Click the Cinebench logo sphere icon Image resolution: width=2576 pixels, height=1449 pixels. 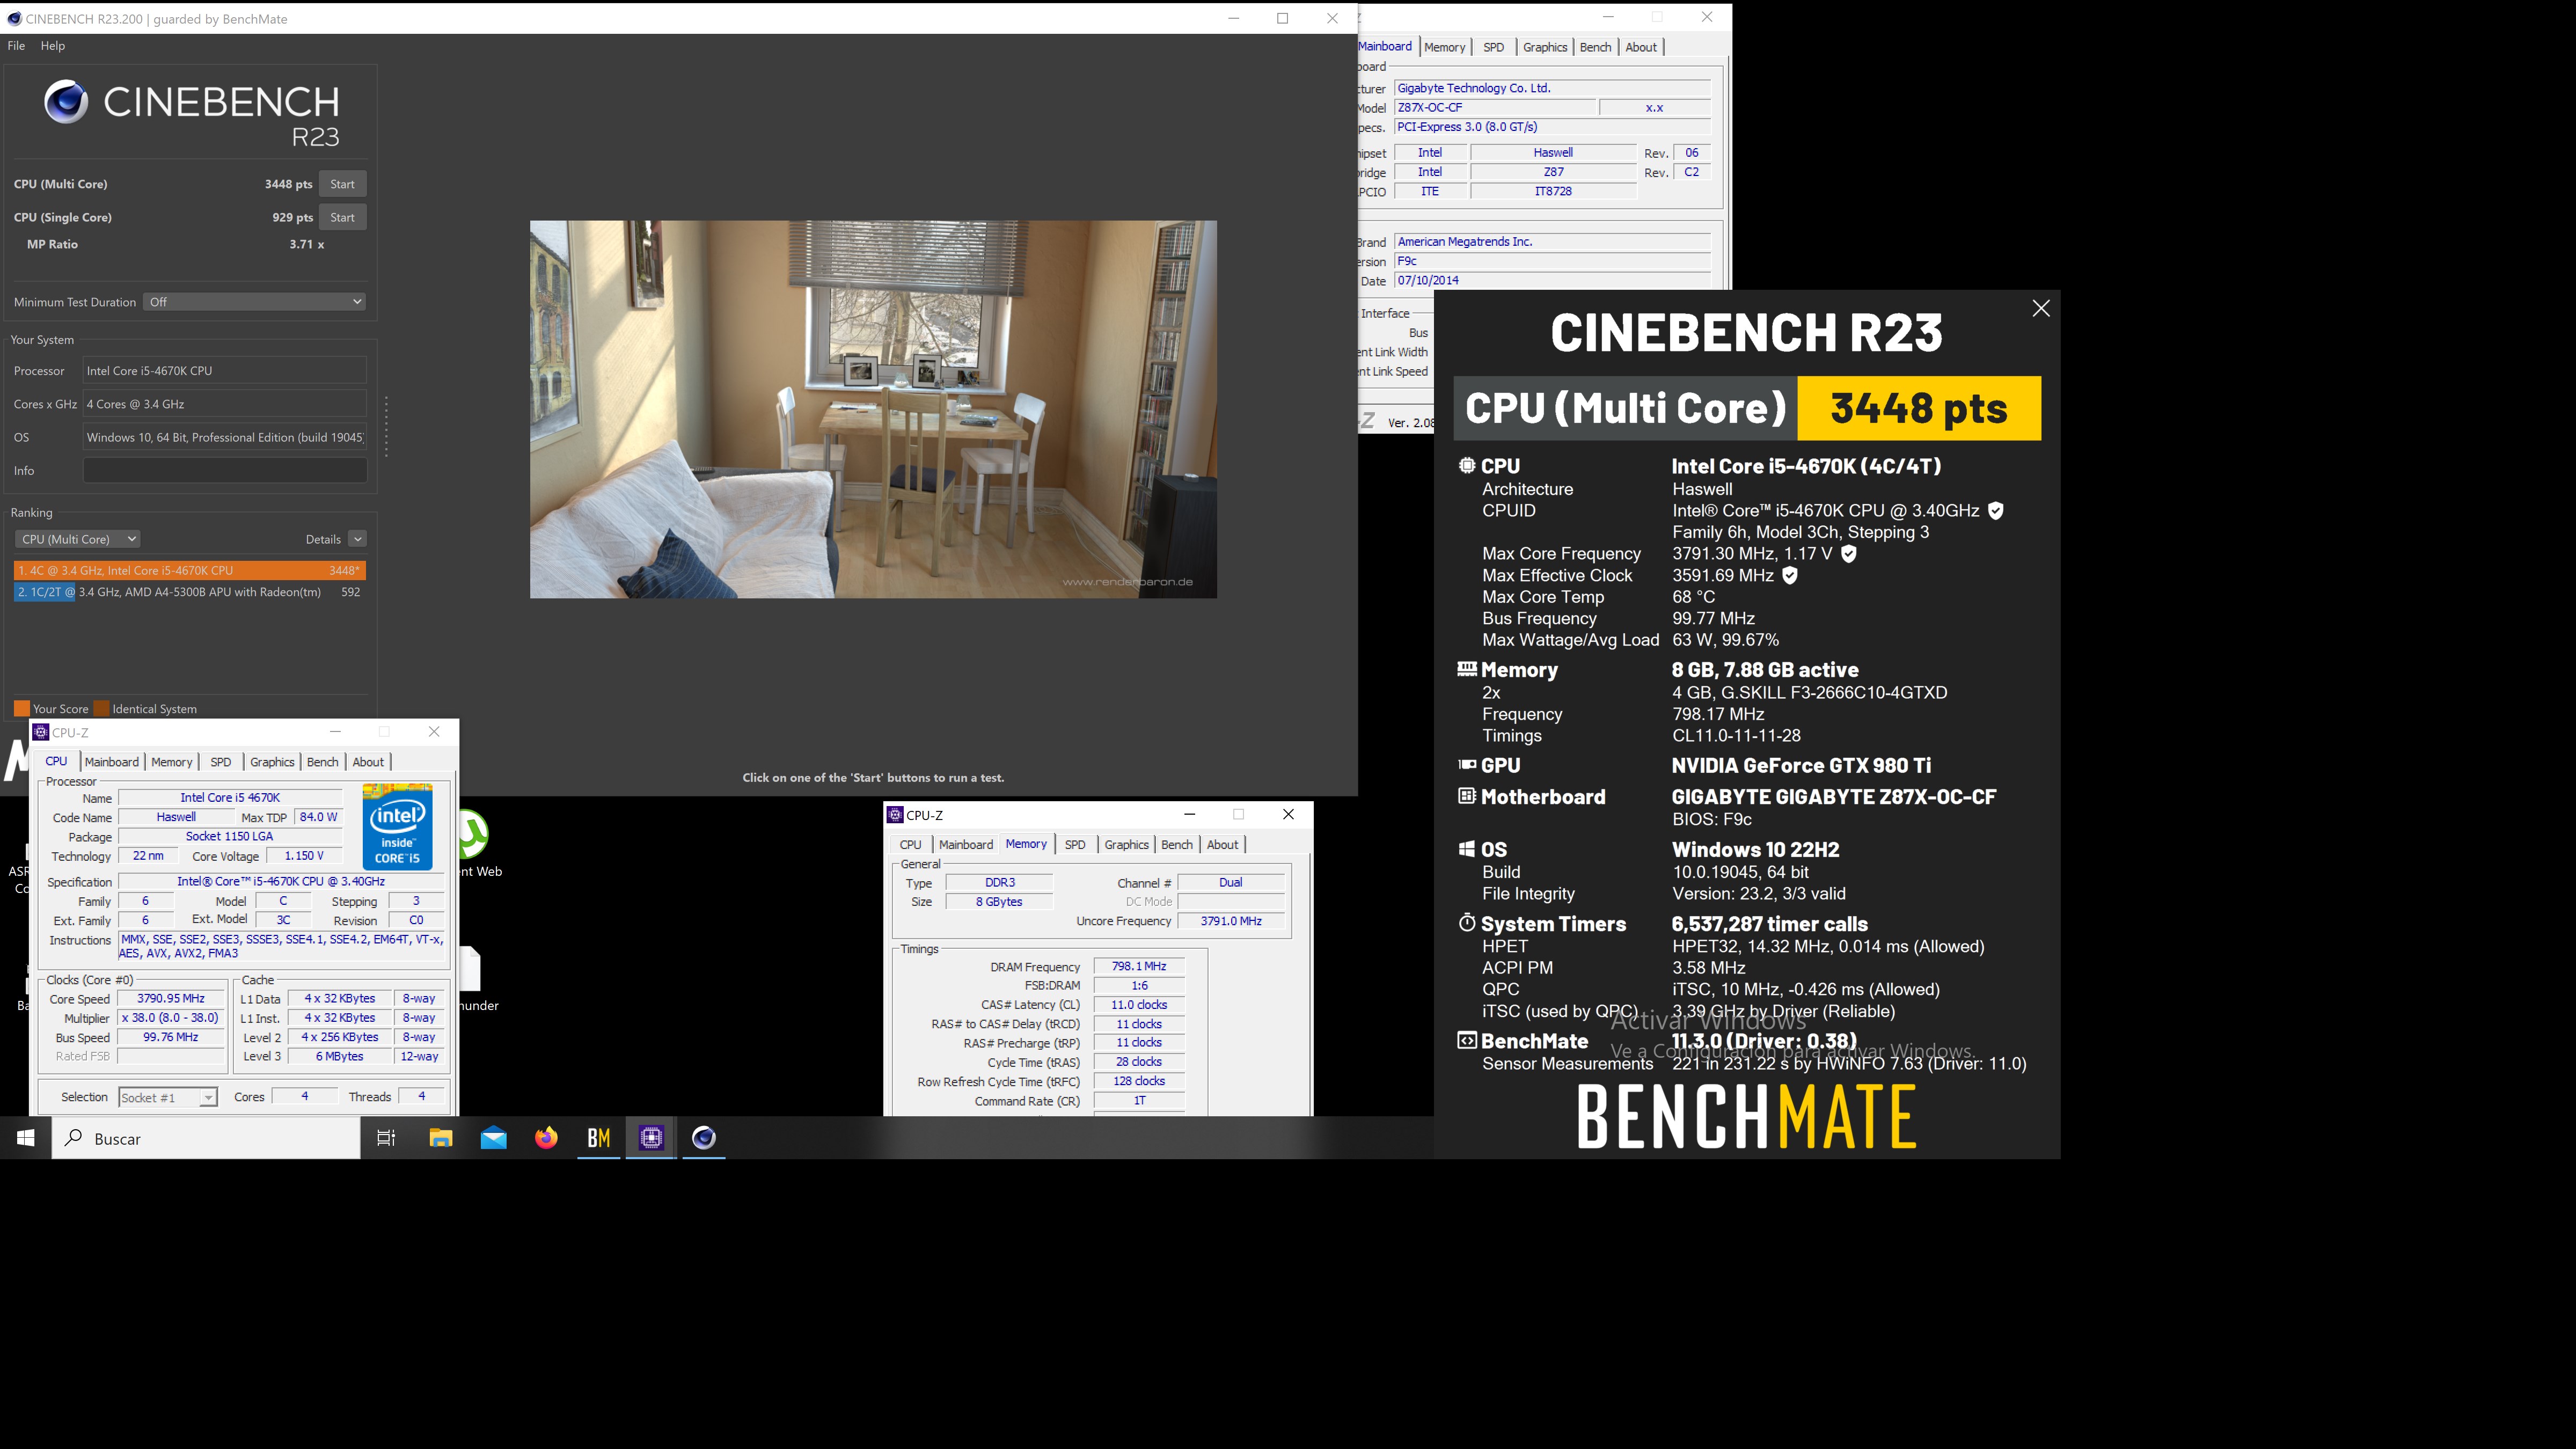(x=66, y=102)
